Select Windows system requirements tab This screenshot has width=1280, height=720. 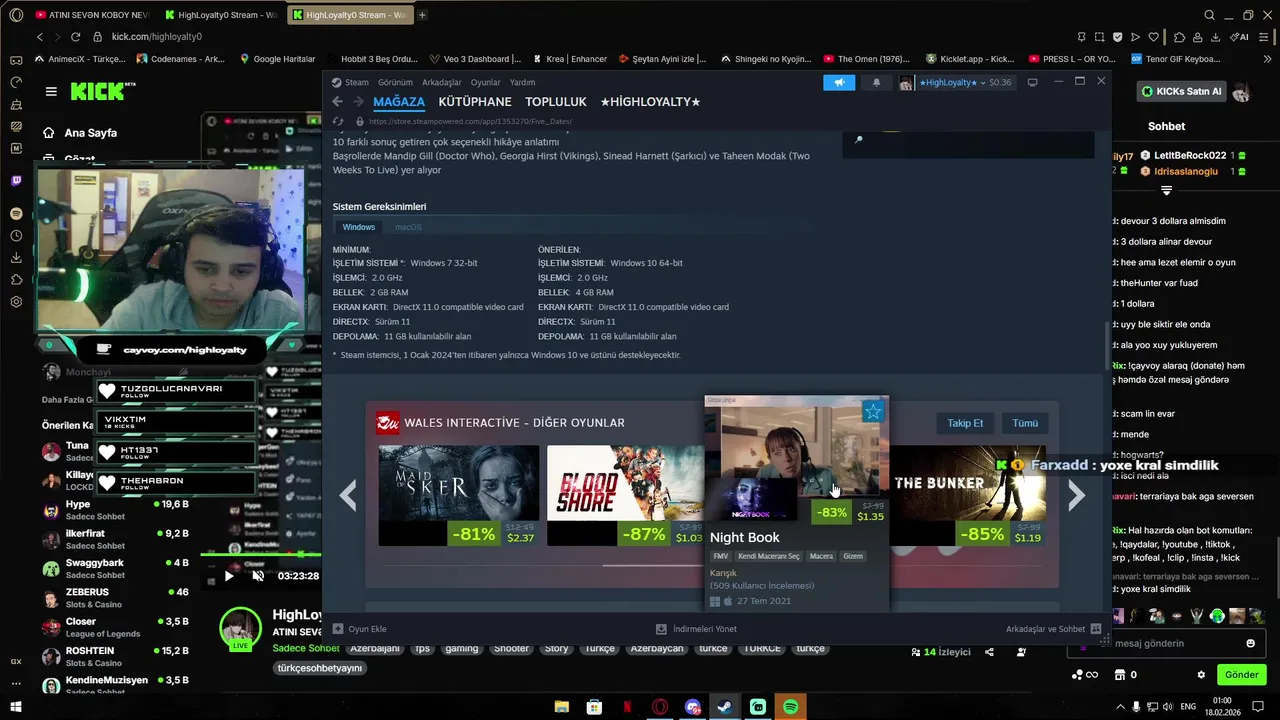[x=359, y=227]
